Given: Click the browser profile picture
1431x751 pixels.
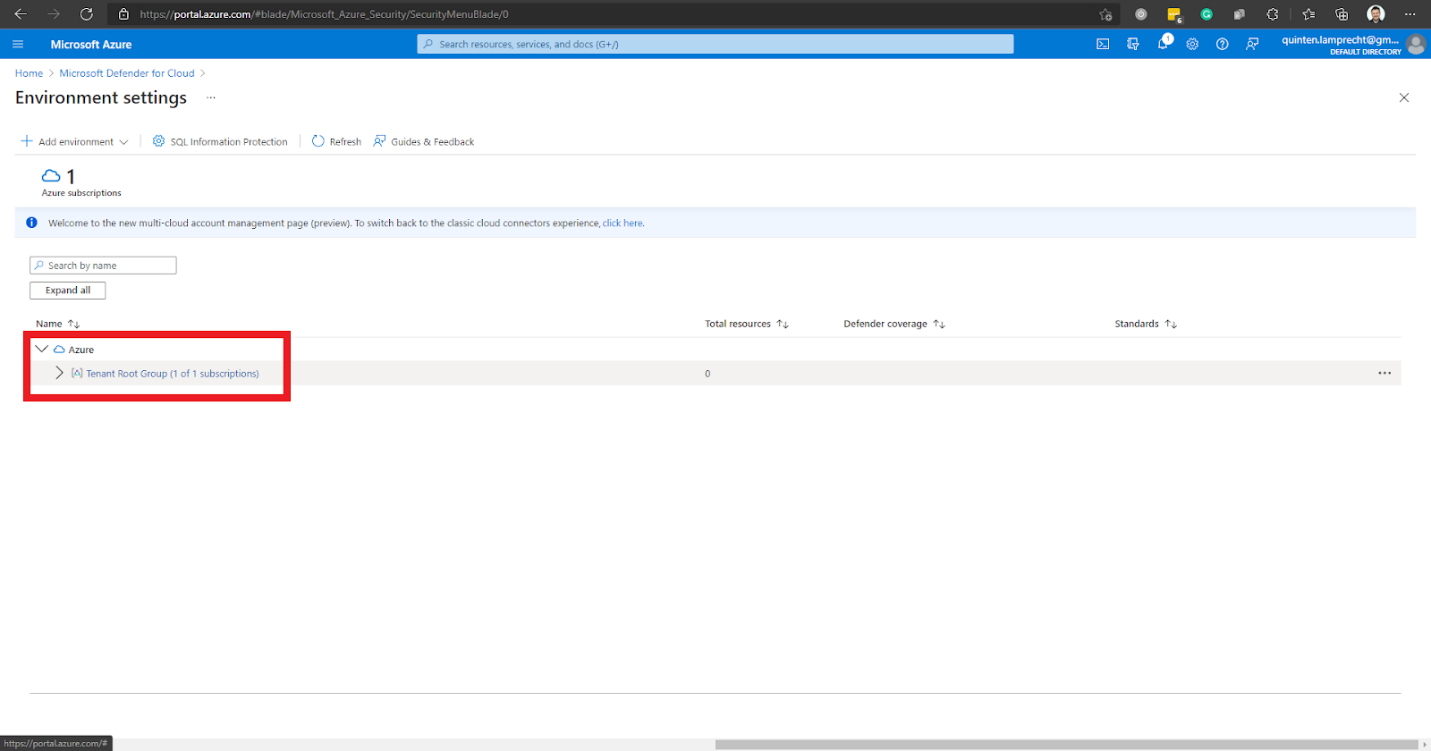Looking at the screenshot, I should (x=1376, y=15).
